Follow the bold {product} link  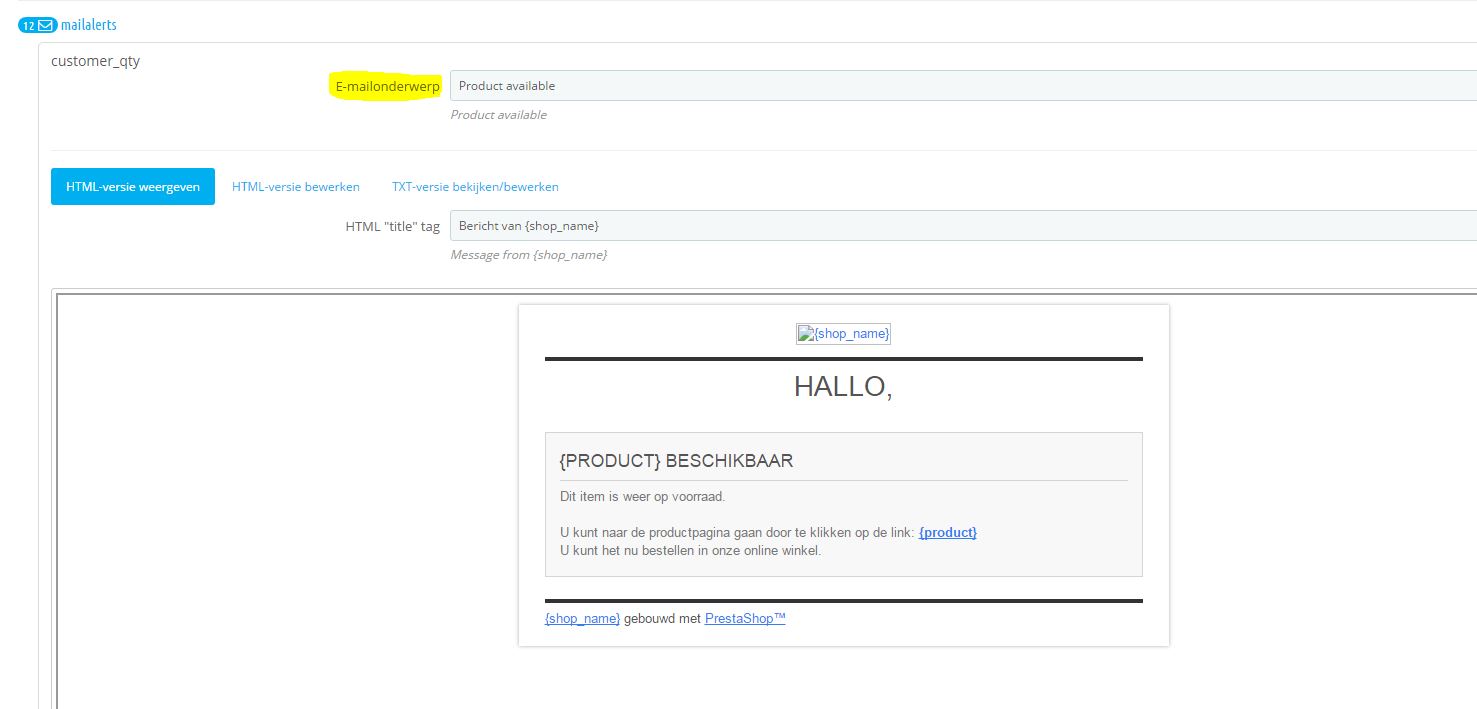tap(947, 533)
